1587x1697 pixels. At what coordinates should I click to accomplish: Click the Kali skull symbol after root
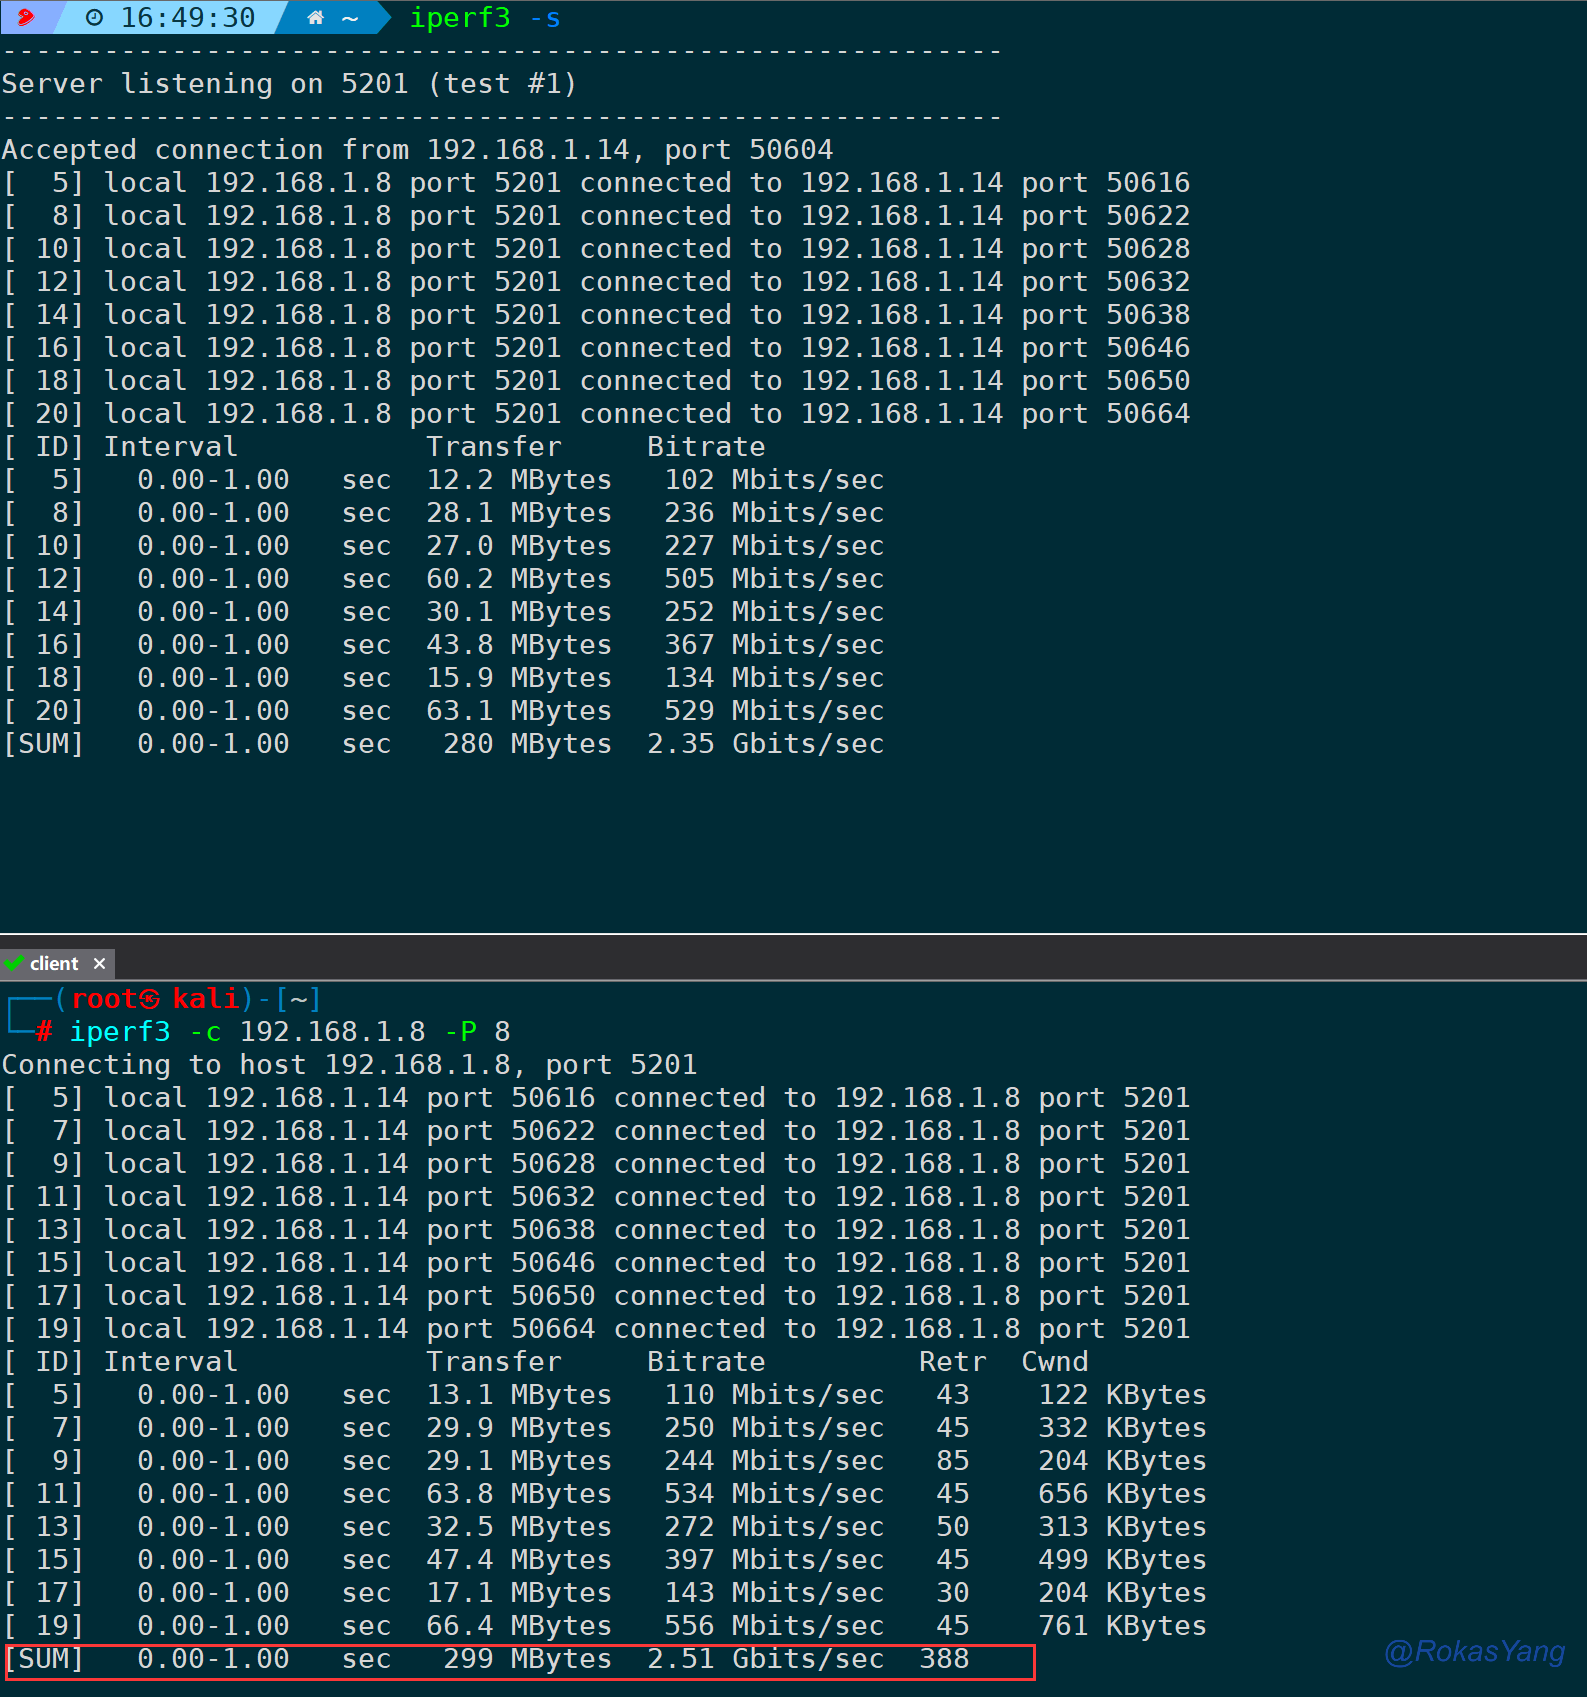[x=150, y=999]
